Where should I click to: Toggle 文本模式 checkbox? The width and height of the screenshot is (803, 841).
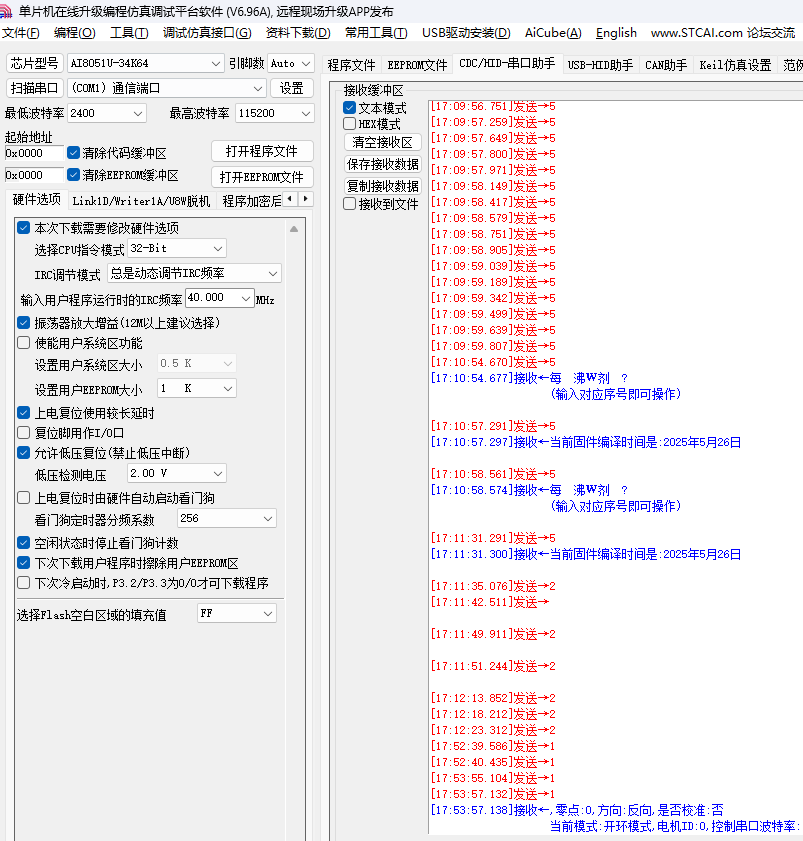pyautogui.click(x=350, y=108)
